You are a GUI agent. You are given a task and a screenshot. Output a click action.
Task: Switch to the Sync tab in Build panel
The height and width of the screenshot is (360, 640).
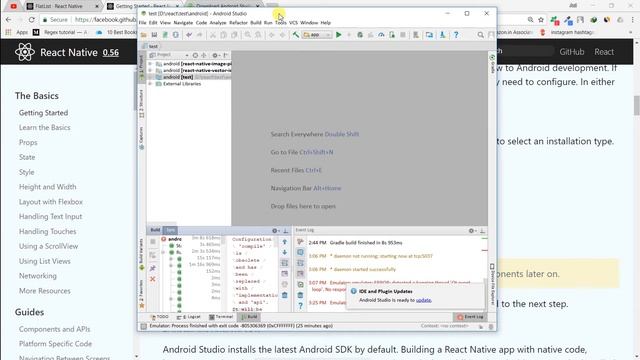(x=170, y=230)
